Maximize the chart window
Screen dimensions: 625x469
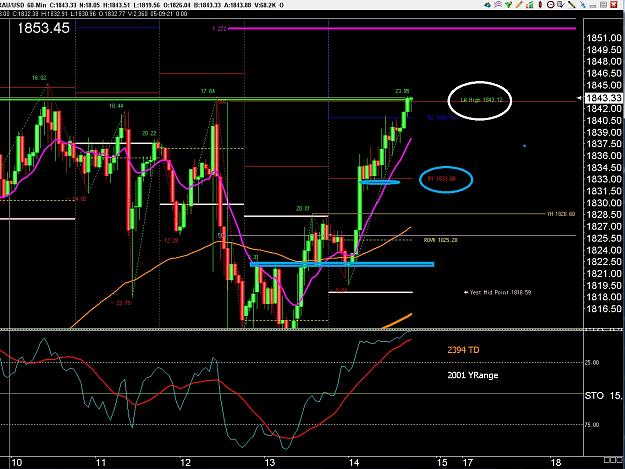point(603,5)
